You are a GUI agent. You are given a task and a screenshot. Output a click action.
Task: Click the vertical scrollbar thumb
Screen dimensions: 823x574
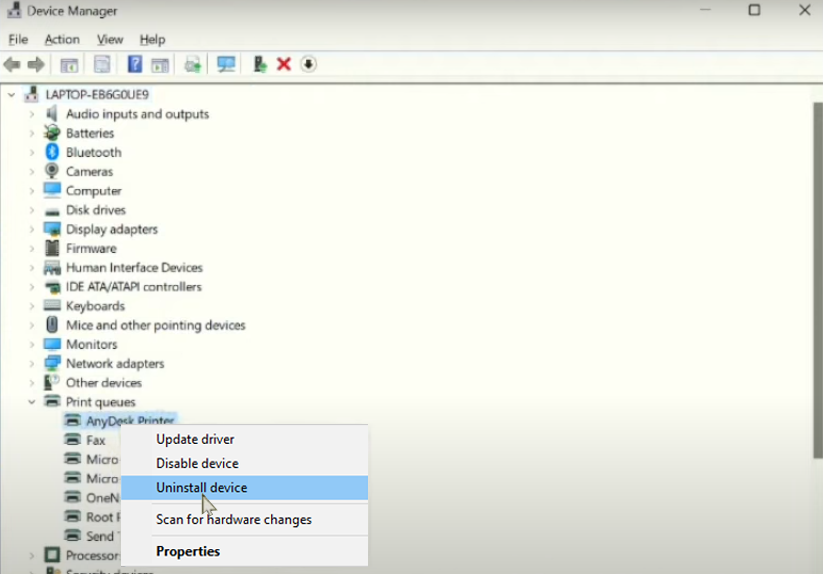tap(818, 281)
